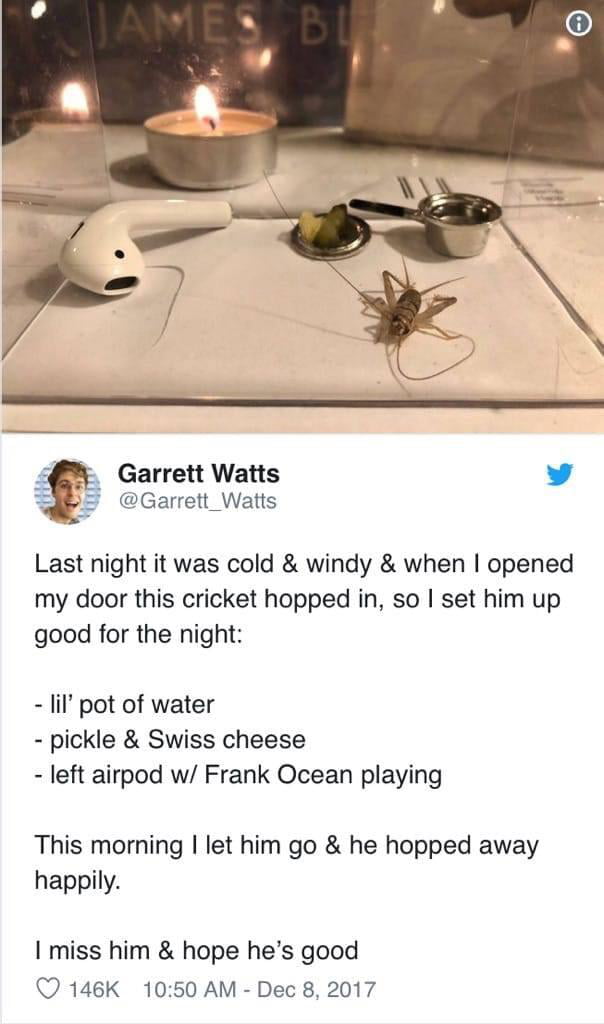Click the 146K likes count

(94, 989)
